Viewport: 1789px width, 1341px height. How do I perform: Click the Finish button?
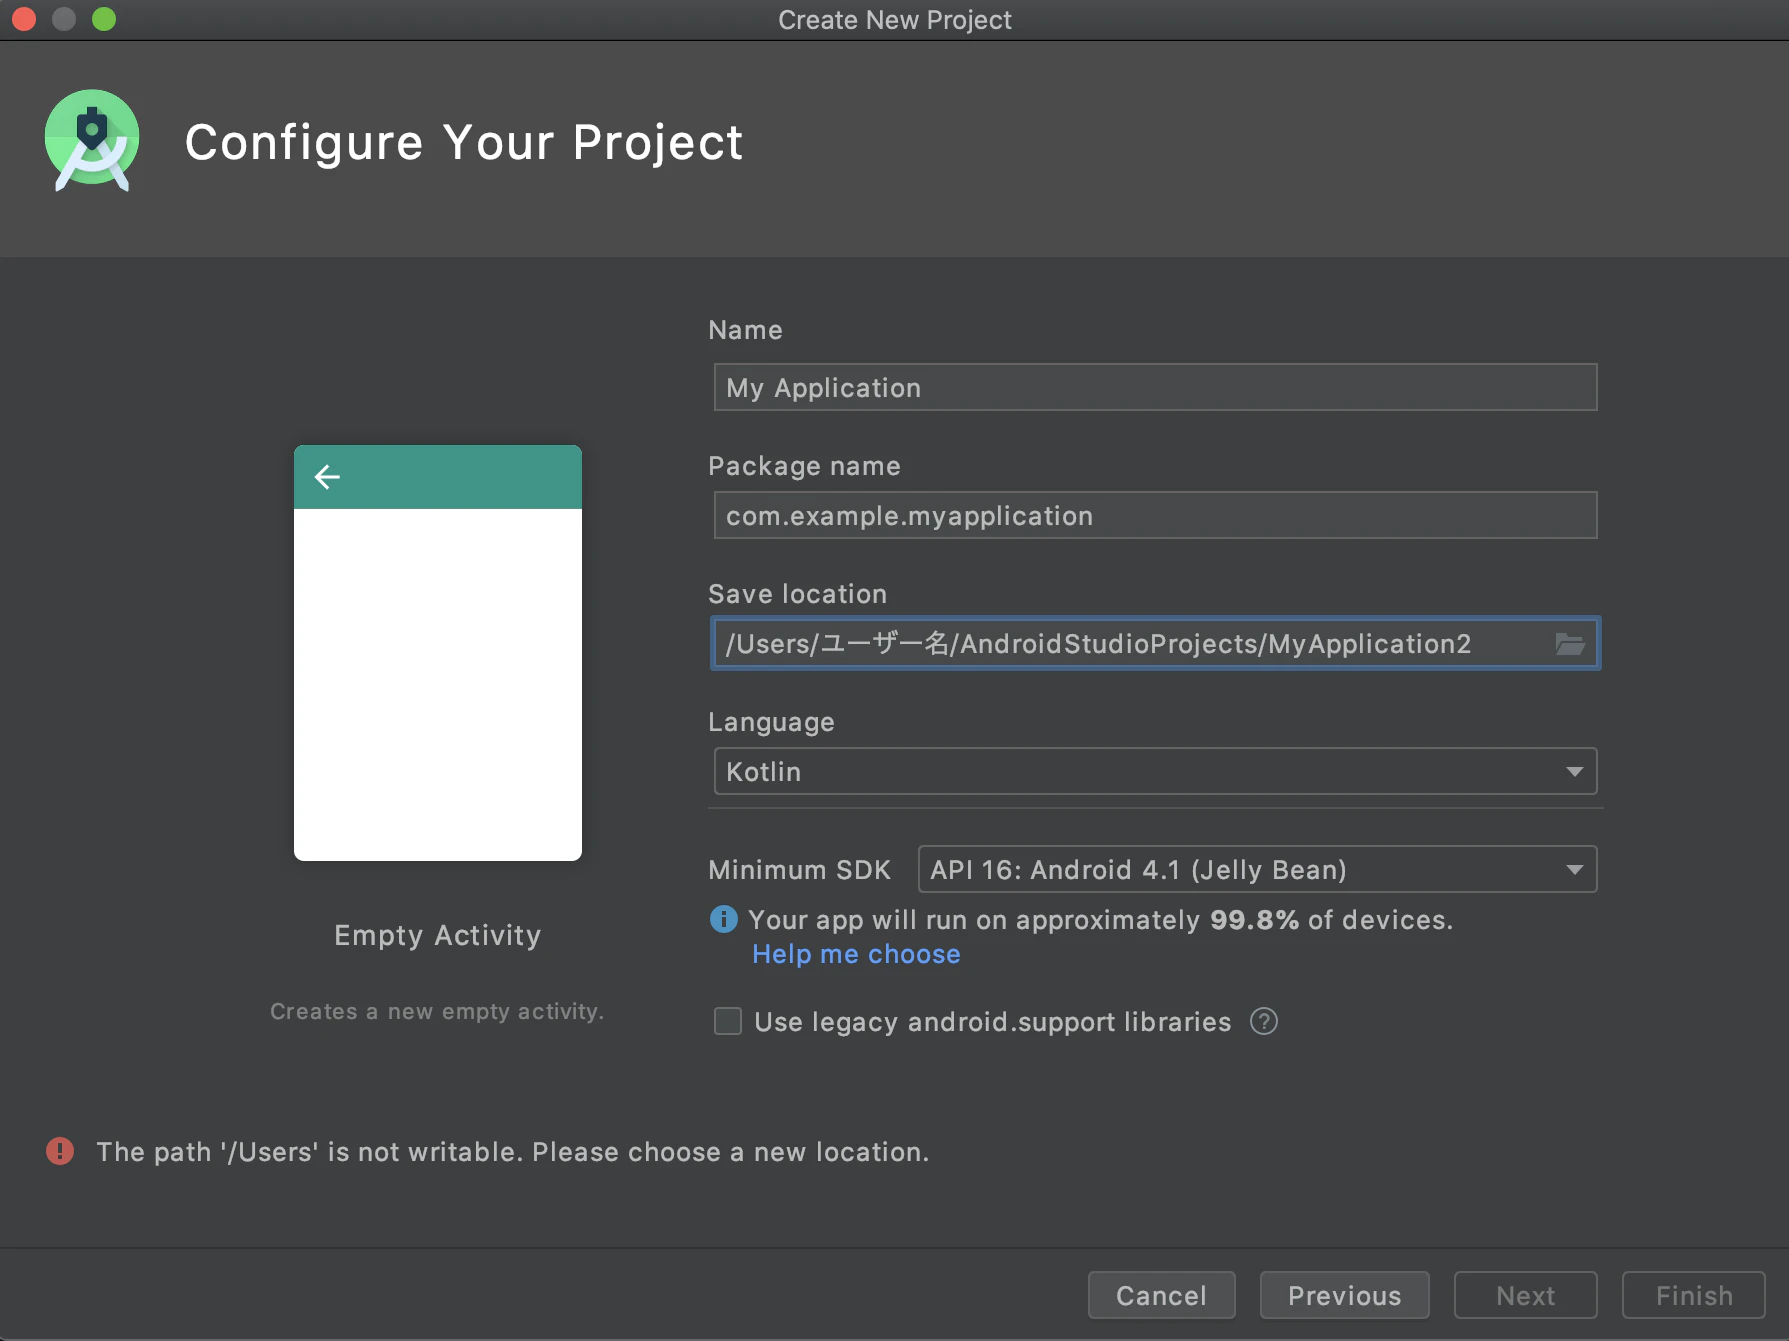coord(1693,1295)
